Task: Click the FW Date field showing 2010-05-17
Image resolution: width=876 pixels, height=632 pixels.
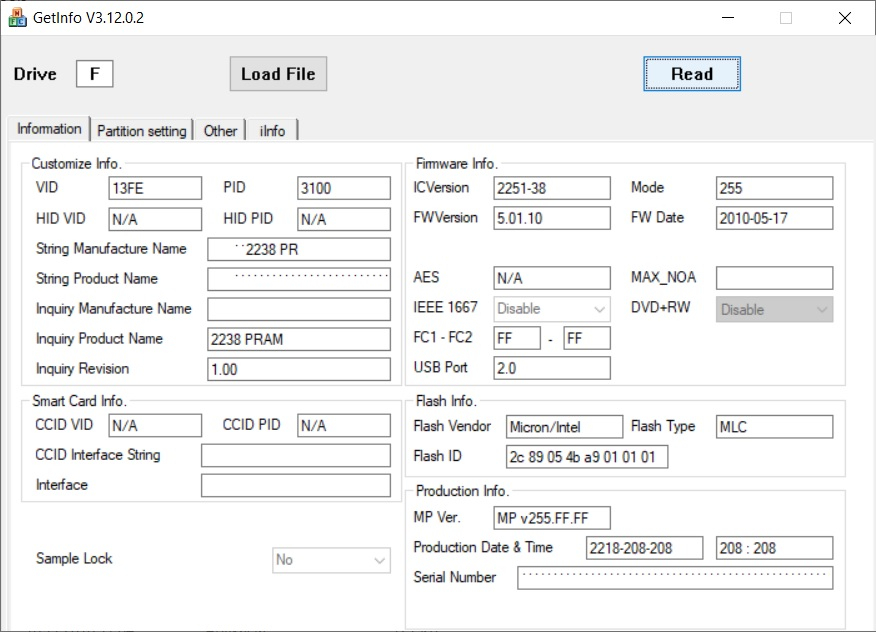Action: pyautogui.click(x=774, y=218)
